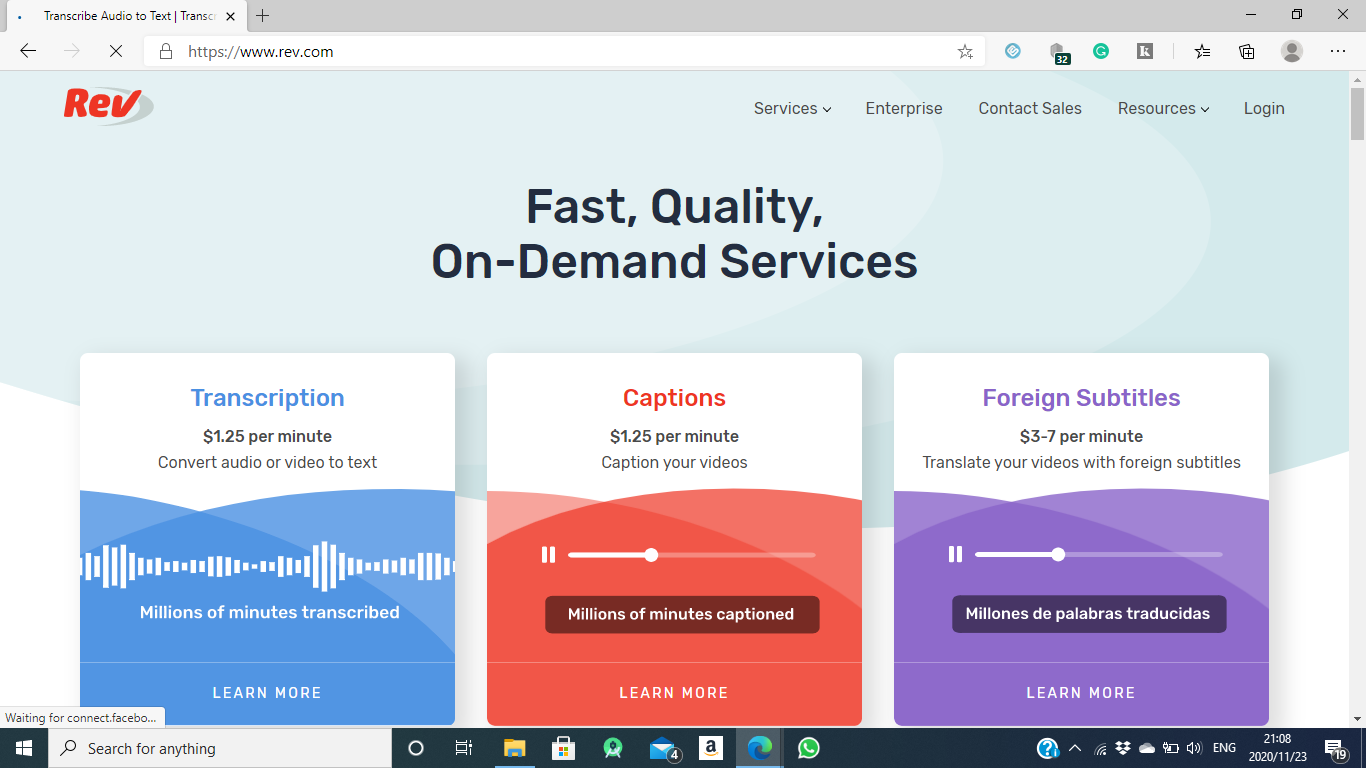
Task: Click the Captions progress slider knob
Action: pyautogui.click(x=651, y=555)
